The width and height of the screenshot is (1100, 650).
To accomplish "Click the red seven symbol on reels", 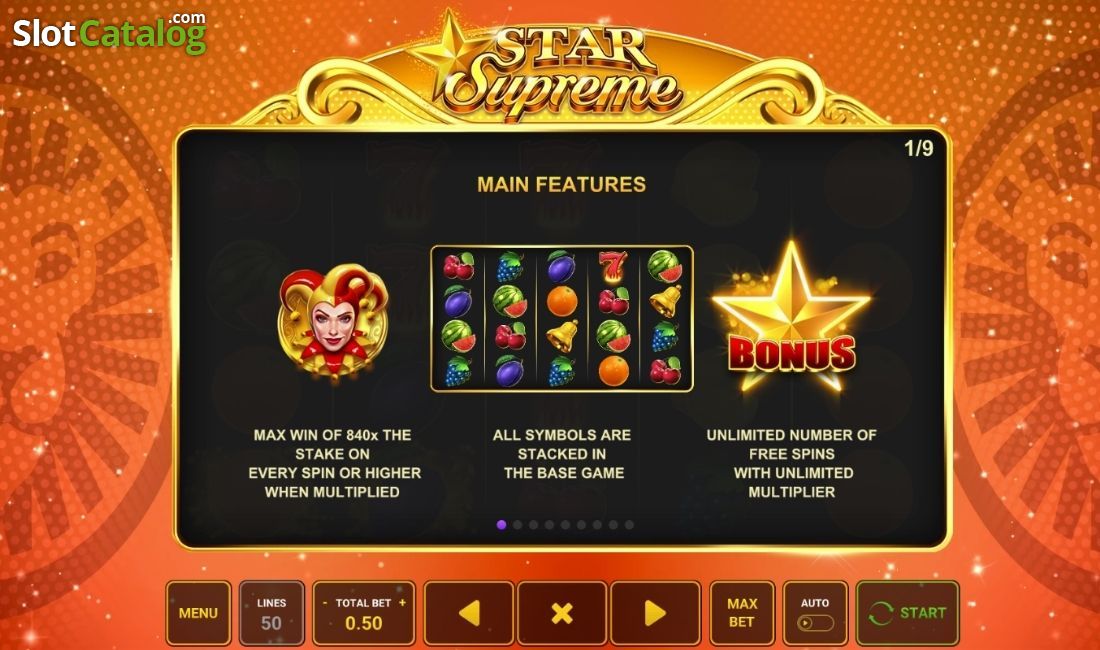I will 612,268.
